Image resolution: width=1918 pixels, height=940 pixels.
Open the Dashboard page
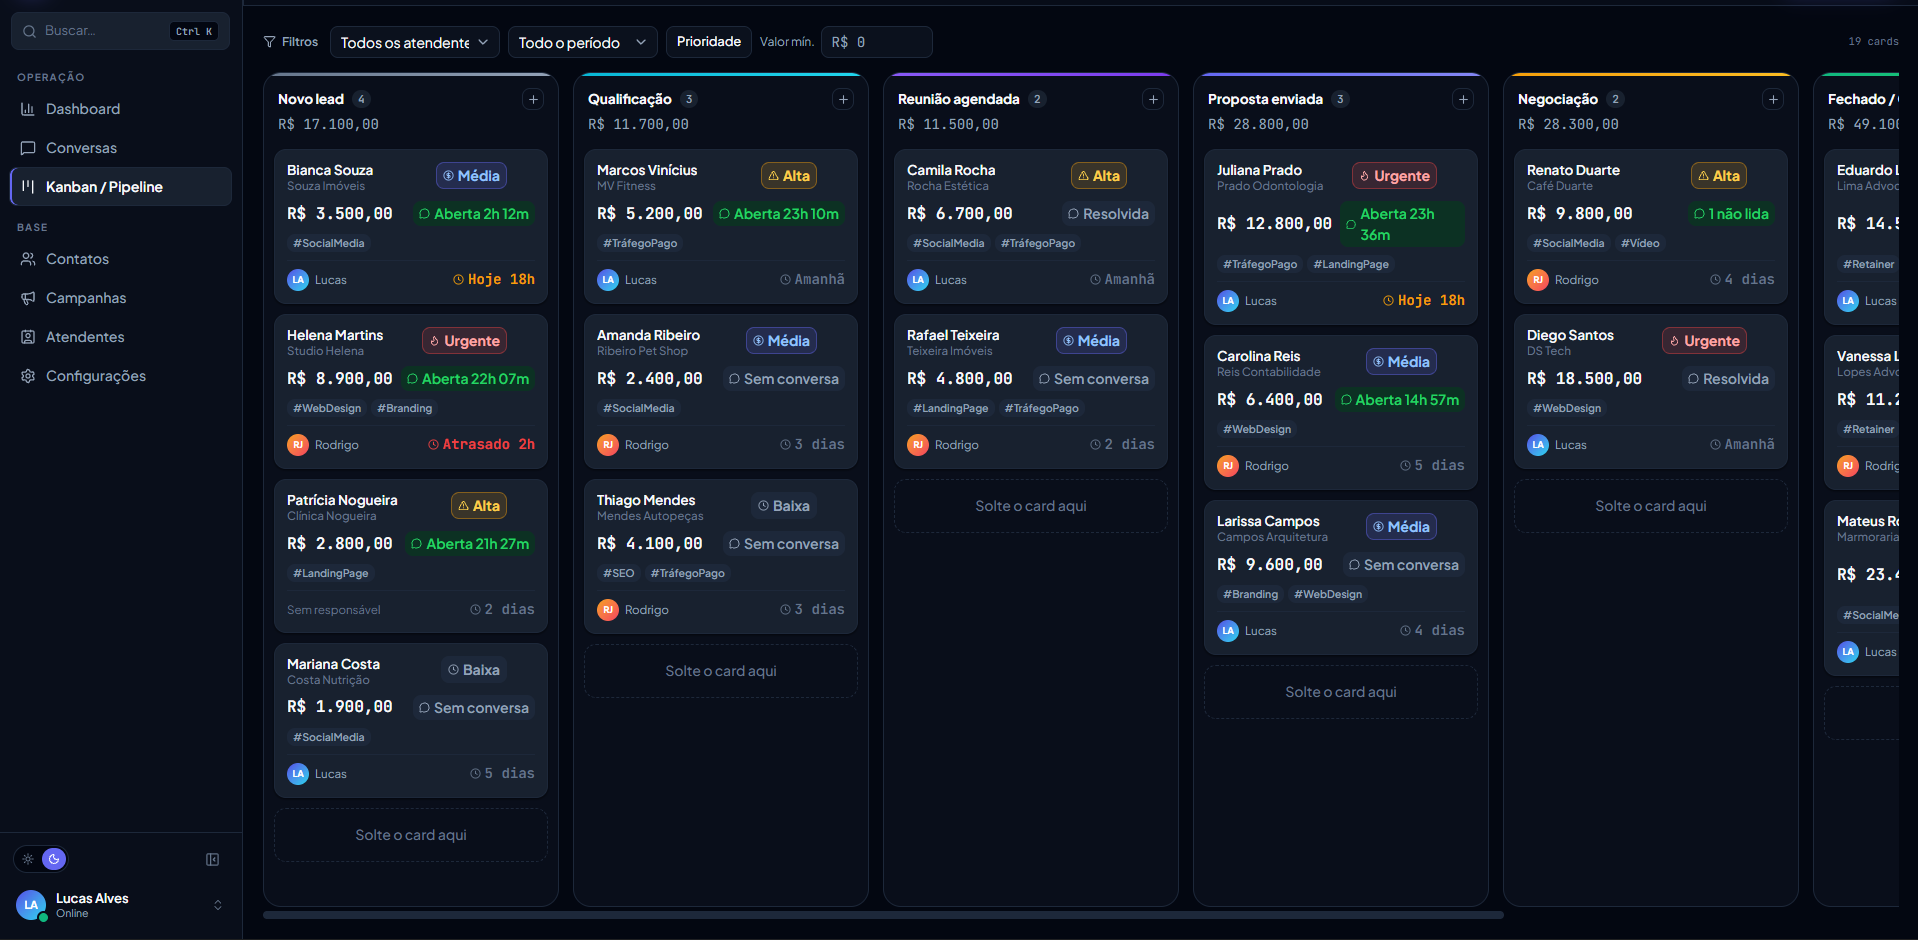(121, 109)
